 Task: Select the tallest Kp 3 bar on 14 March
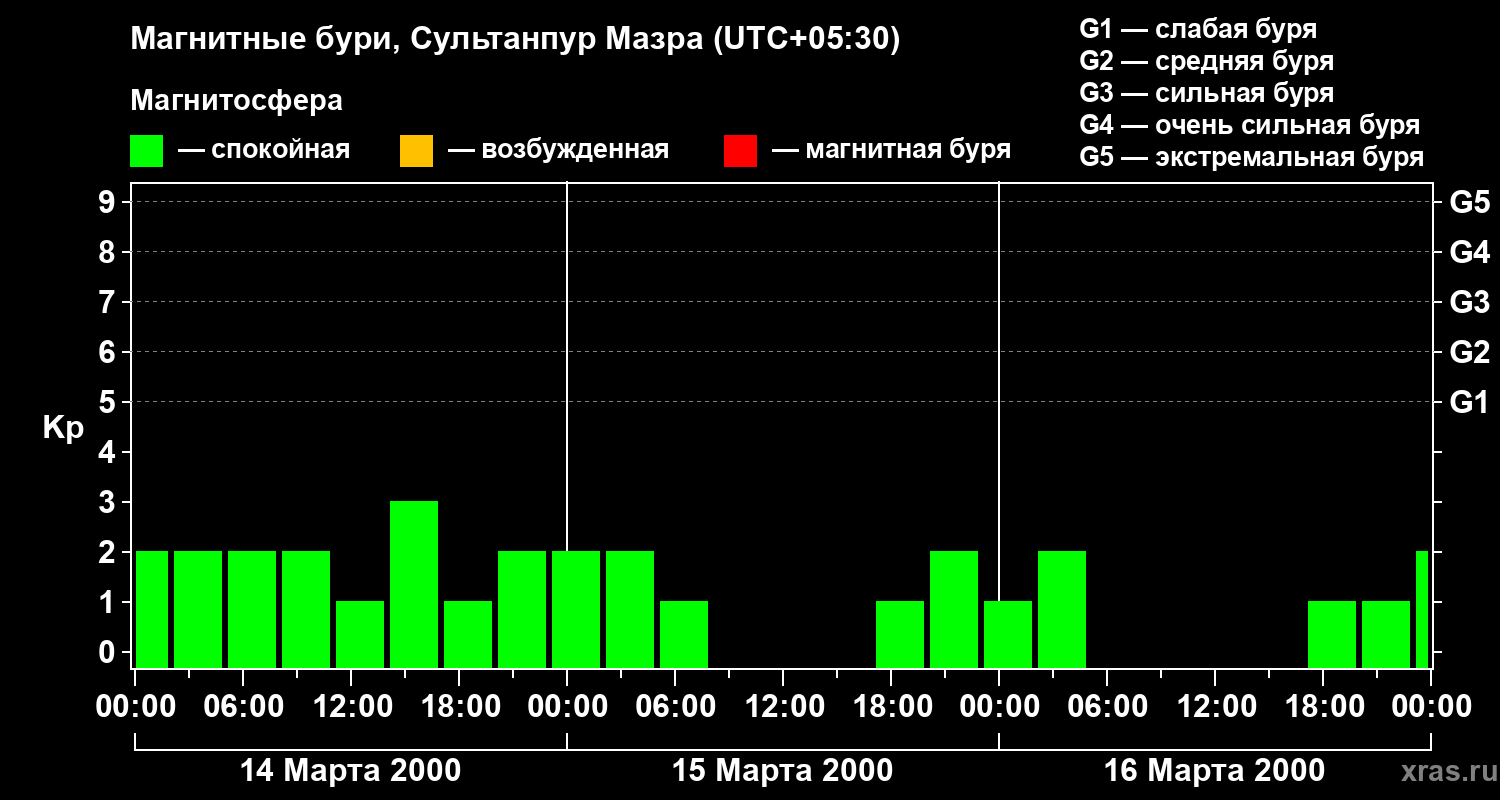point(414,584)
